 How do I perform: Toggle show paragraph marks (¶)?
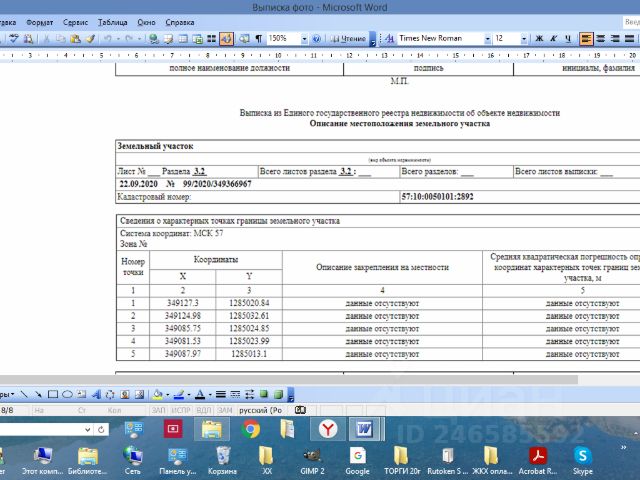[258, 39]
